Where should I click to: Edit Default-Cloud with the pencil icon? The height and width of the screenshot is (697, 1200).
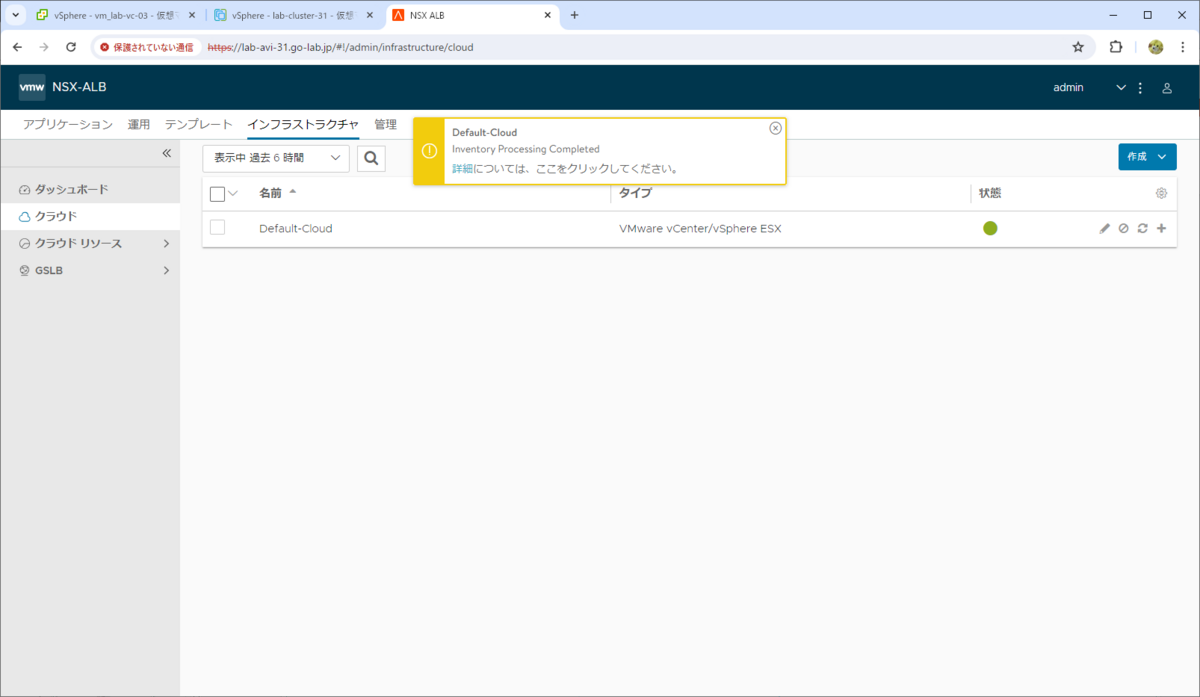pyautogui.click(x=1105, y=228)
